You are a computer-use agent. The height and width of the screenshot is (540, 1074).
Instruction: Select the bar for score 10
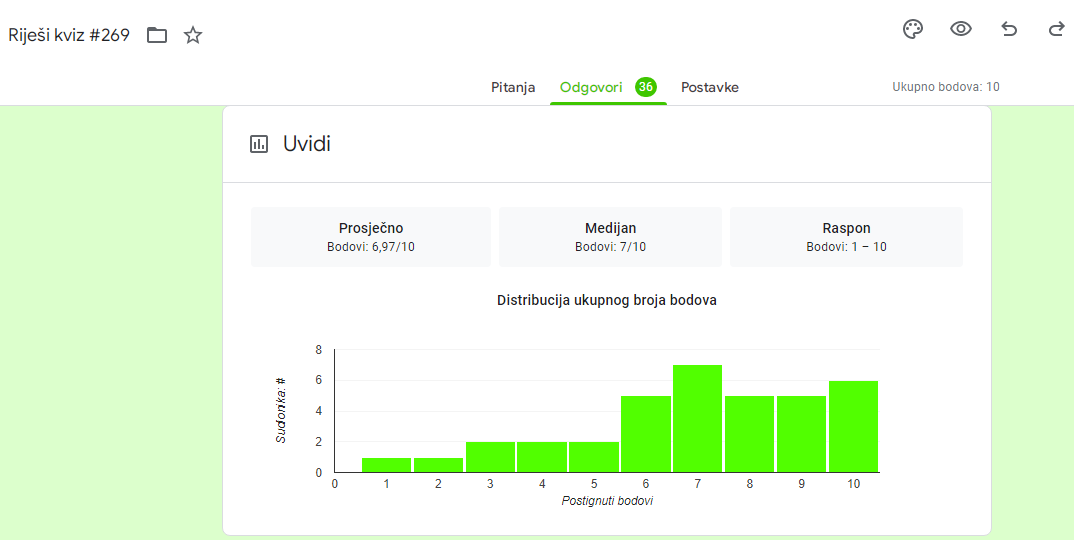point(853,427)
